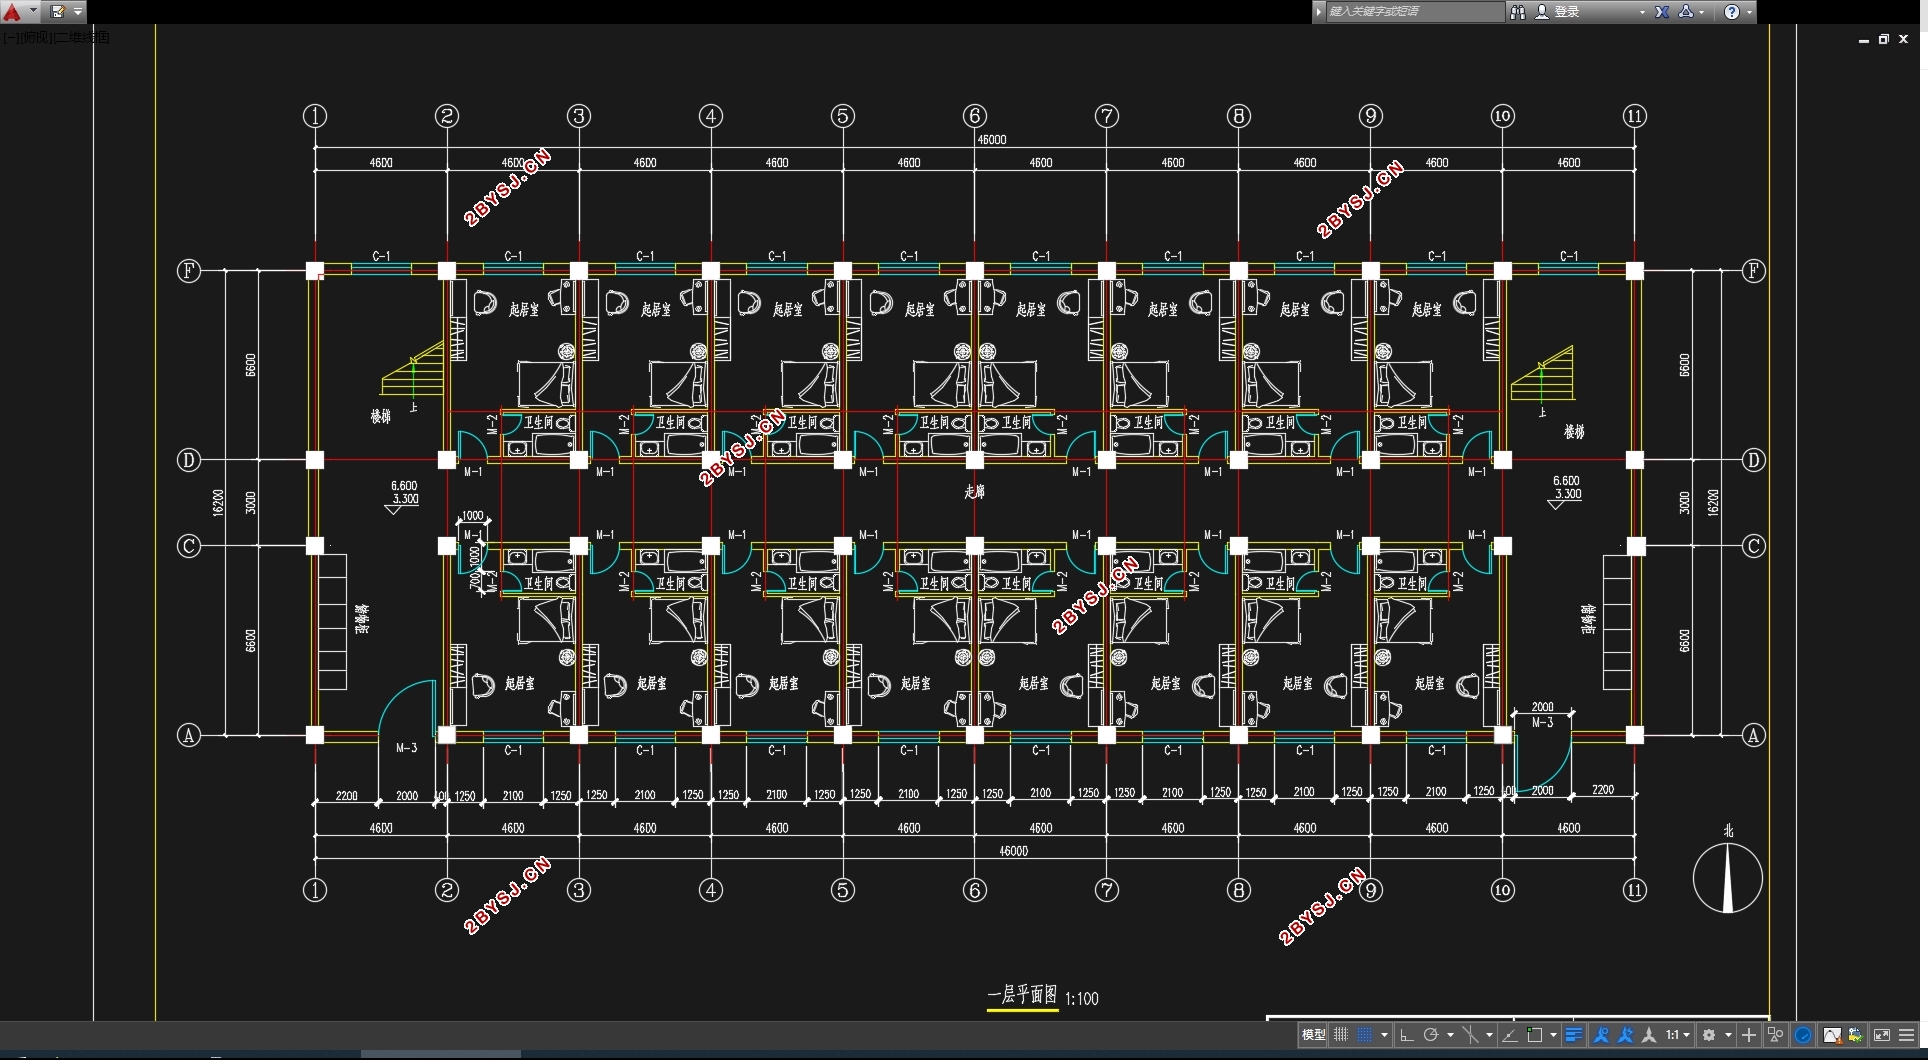Toggle snap mode dotted grid icon

point(1364,1035)
